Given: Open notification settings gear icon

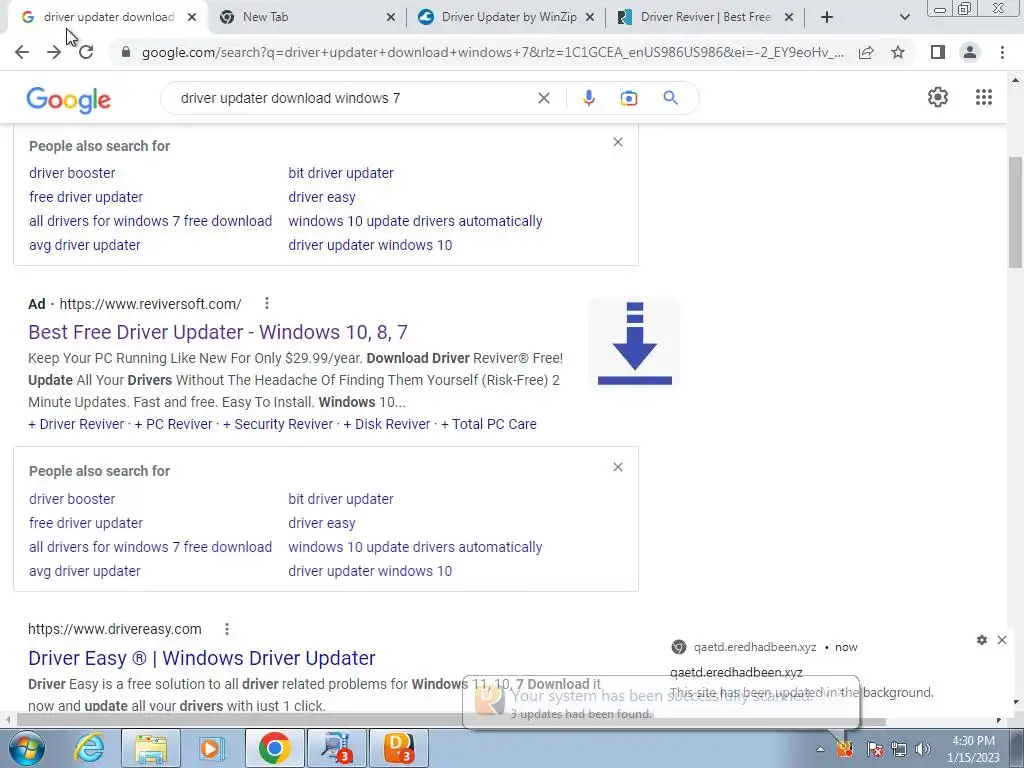Looking at the screenshot, I should tap(982, 640).
